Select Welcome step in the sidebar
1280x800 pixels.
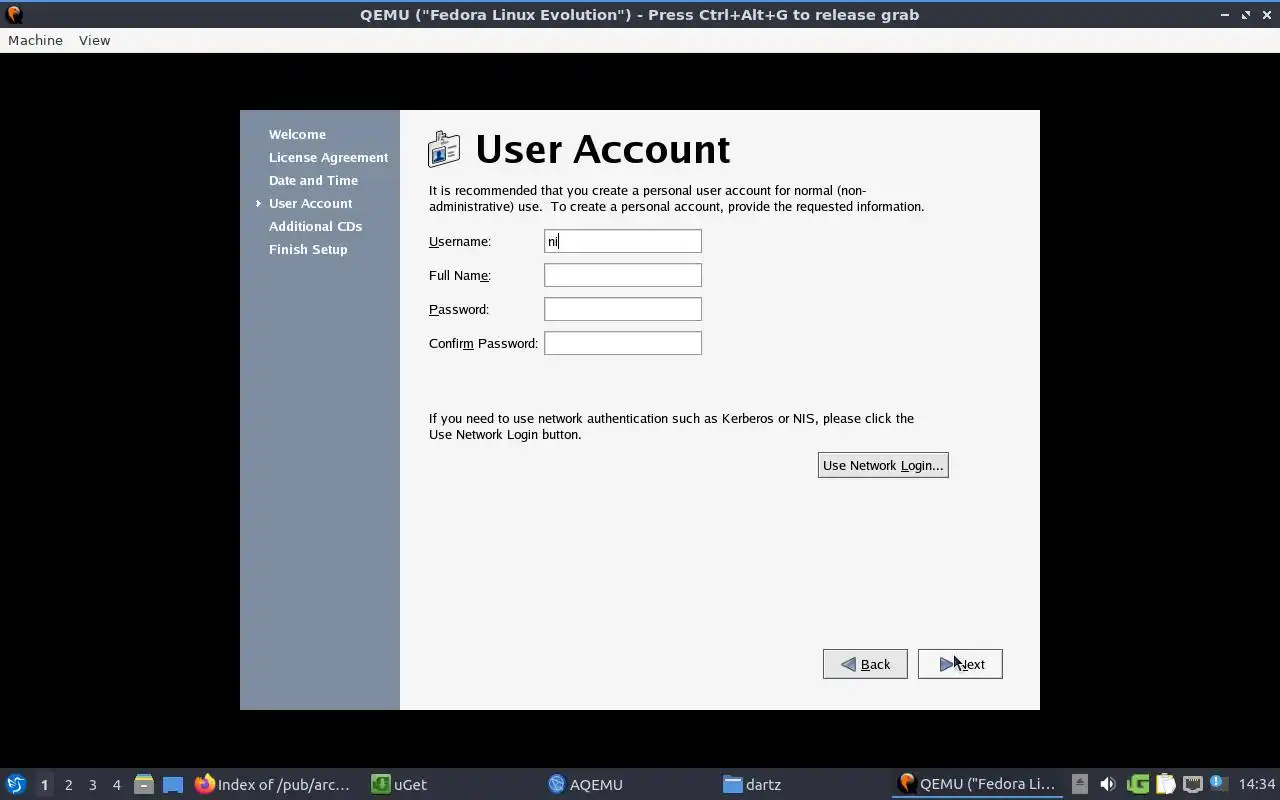pos(297,134)
